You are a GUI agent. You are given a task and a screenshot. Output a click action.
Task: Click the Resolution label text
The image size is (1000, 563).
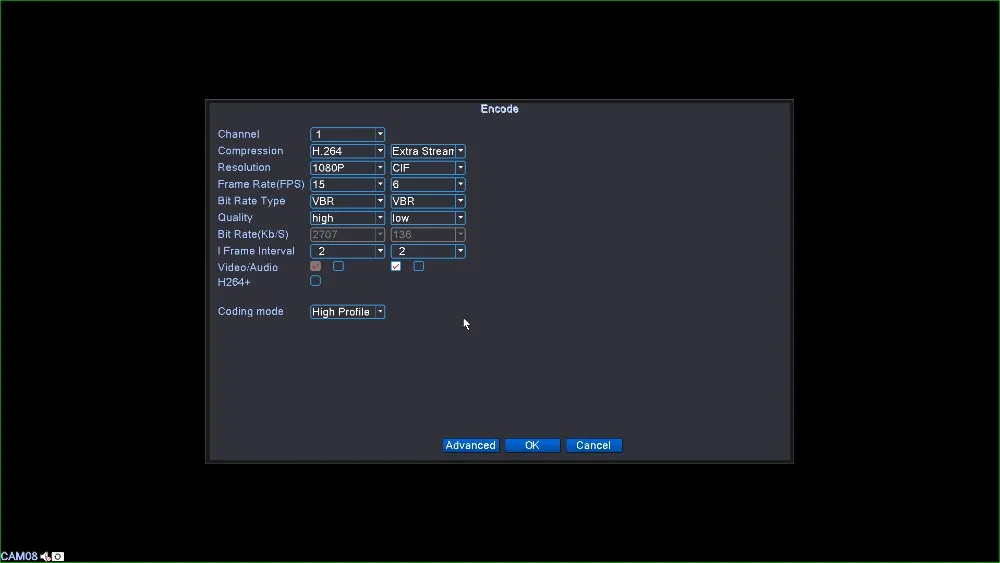244,168
